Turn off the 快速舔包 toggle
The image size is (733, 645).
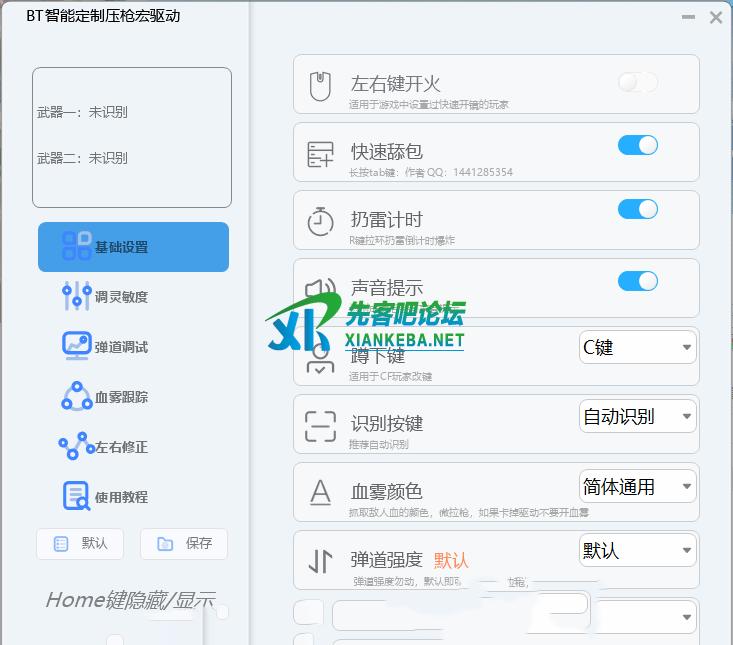[637, 146]
